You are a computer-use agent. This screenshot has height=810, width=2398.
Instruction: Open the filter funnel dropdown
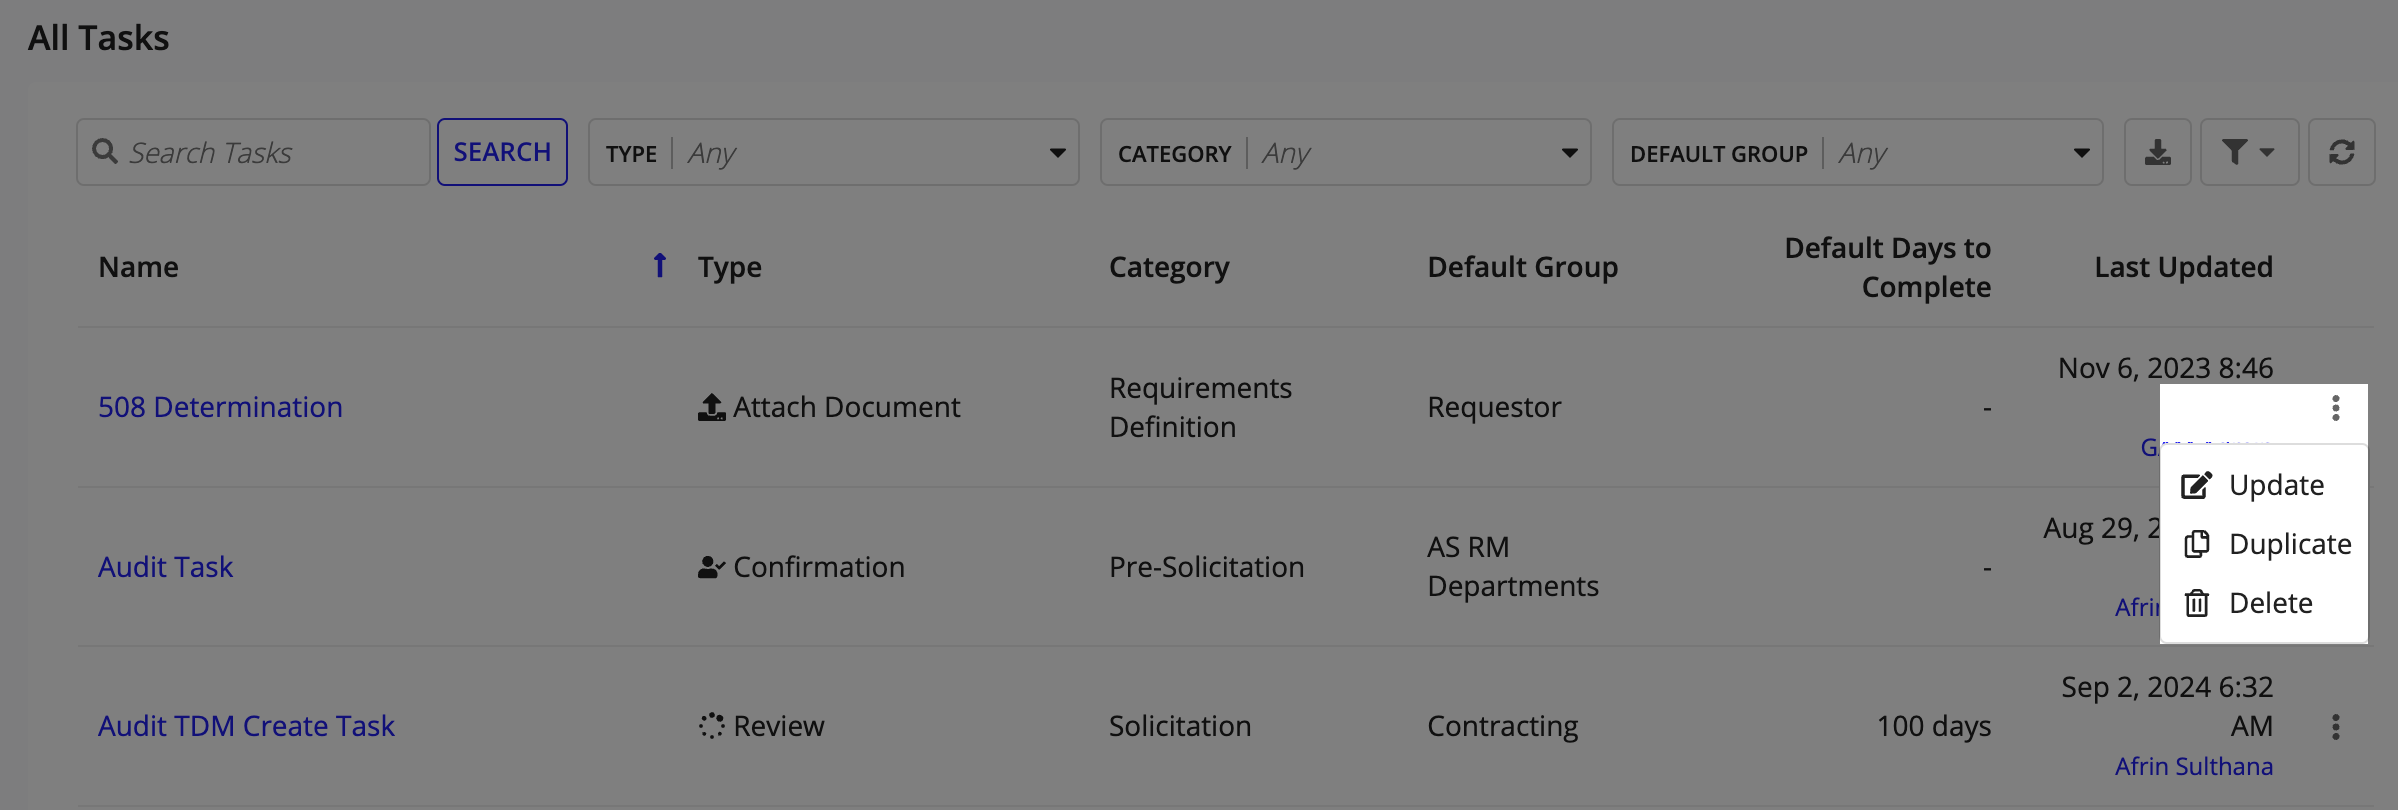point(2249,152)
